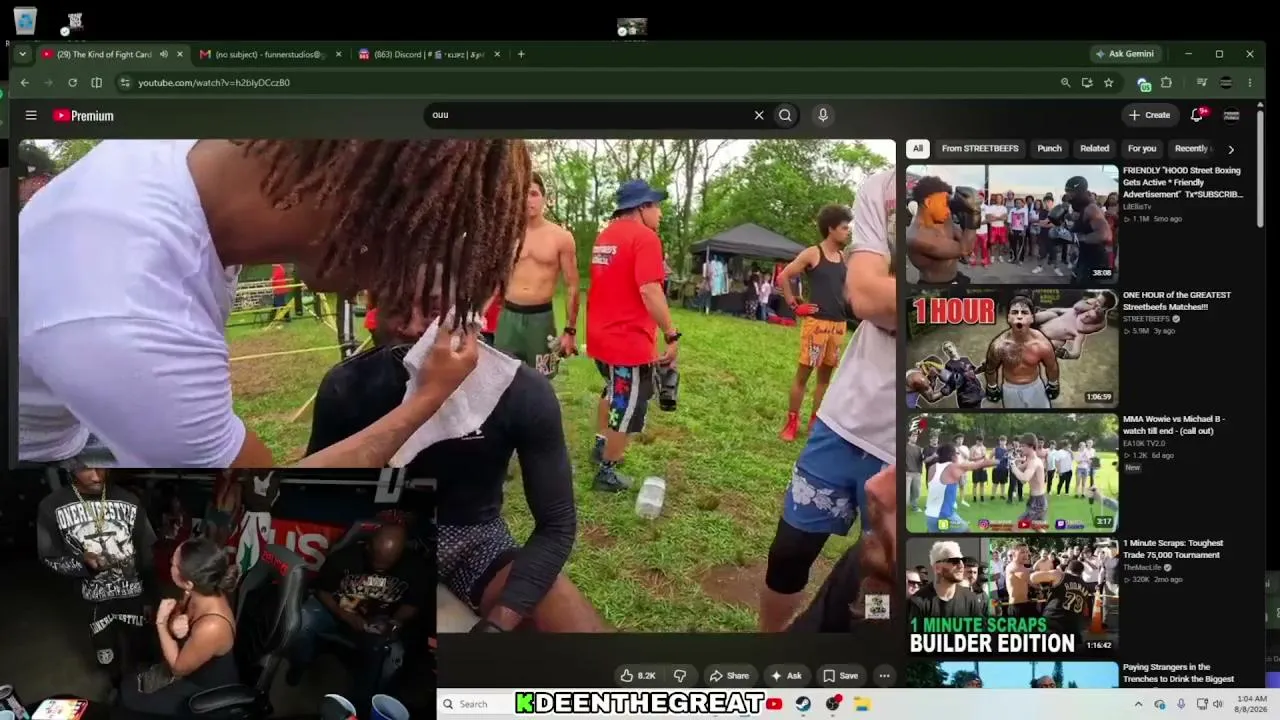This screenshot has width=1280, height=720.
Task: Close the Discord tab
Action: pos(497,54)
